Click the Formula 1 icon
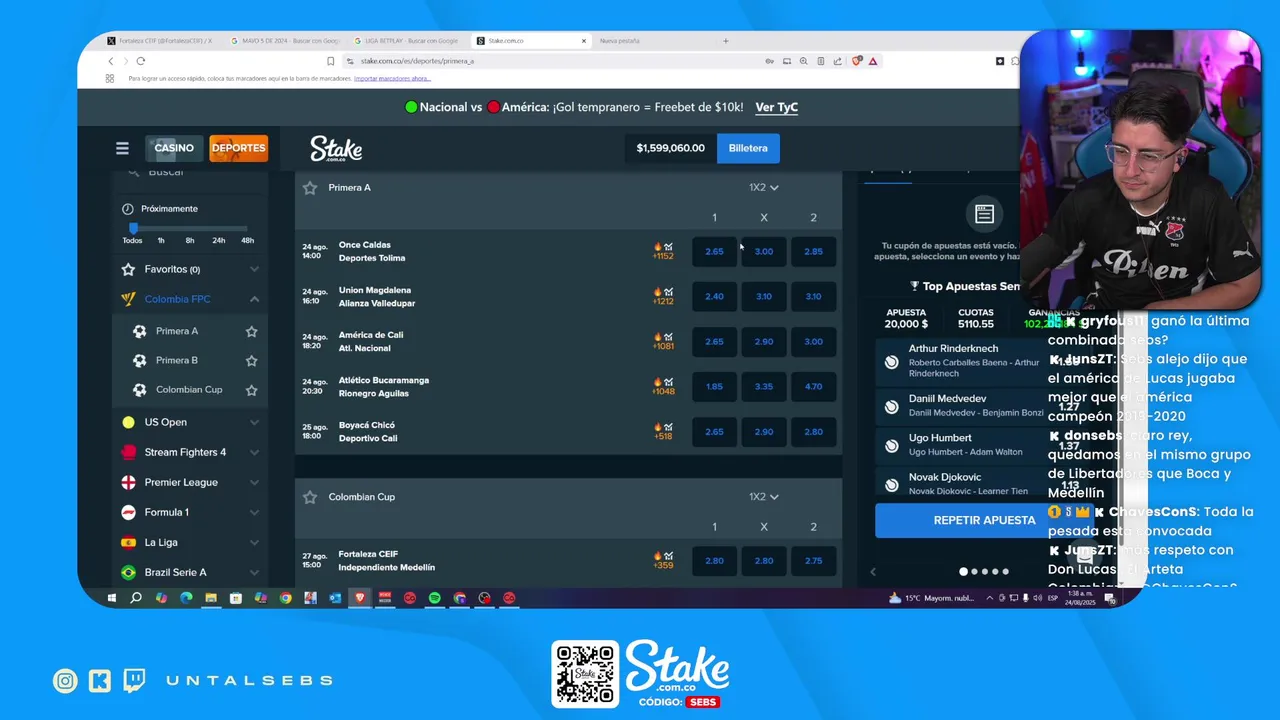 pos(128,512)
